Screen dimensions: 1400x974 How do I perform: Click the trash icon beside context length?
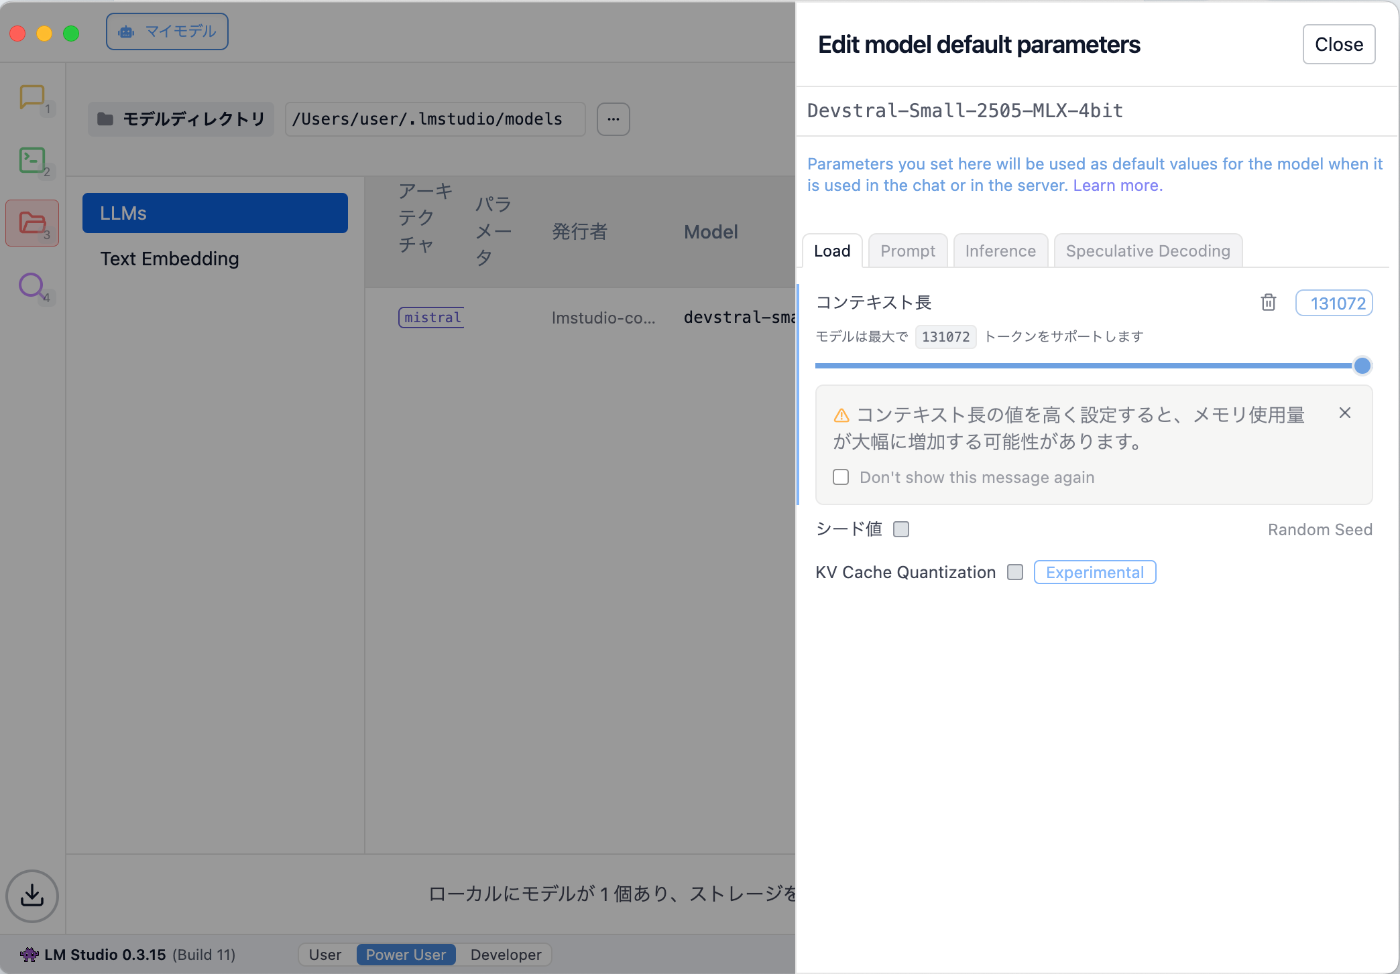coord(1268,302)
